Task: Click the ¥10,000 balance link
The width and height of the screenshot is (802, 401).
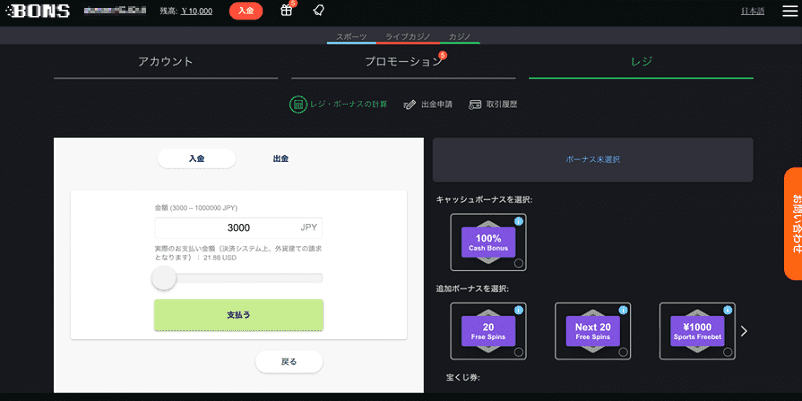Action: 197,11
